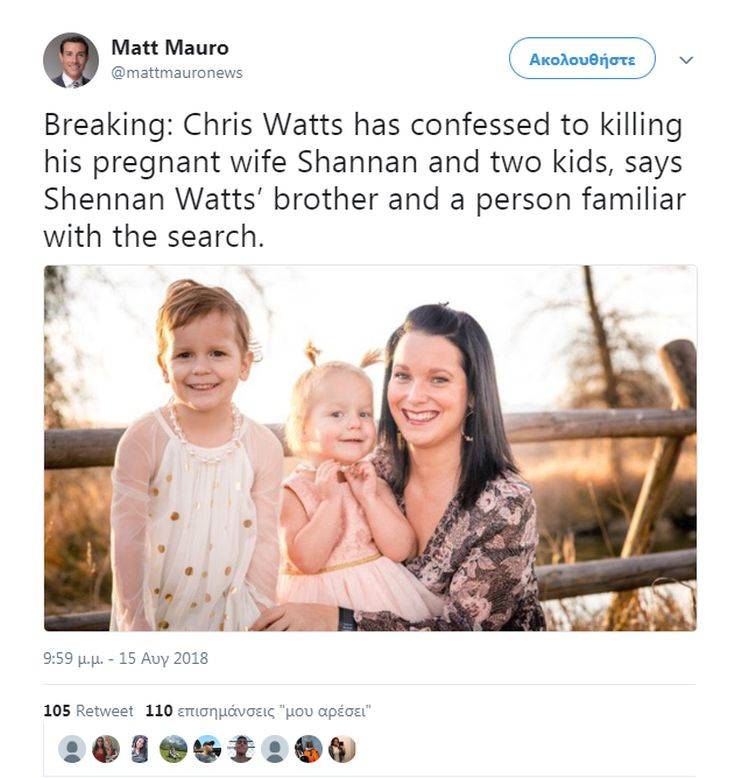The width and height of the screenshot is (735, 778).
Task: Open the green mountain landscape avatar
Action: pyautogui.click(x=173, y=749)
